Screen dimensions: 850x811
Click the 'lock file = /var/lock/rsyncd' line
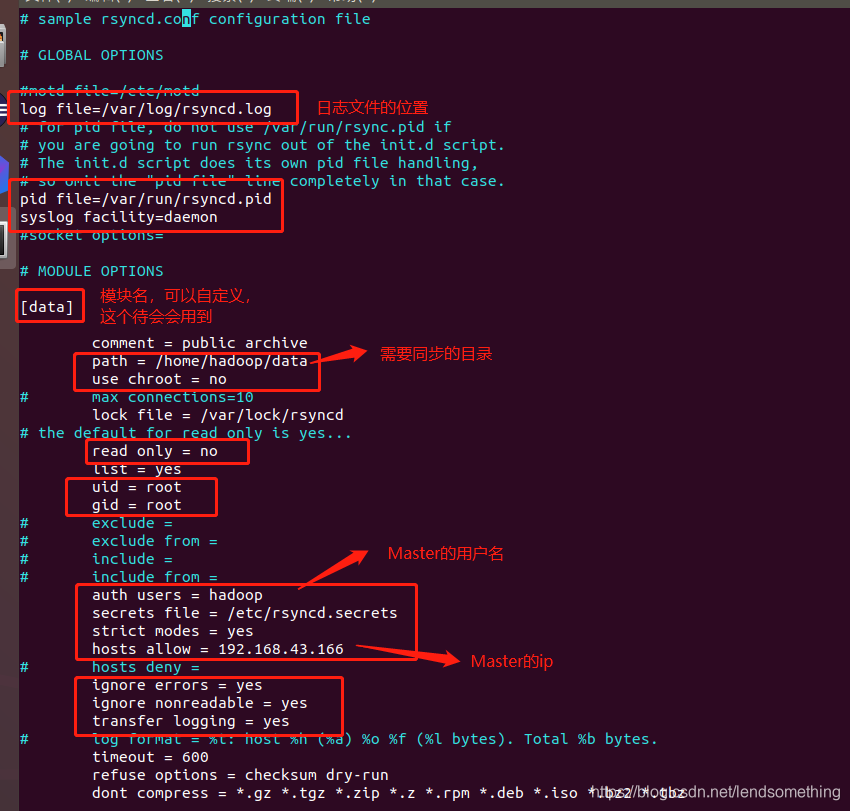pos(217,415)
